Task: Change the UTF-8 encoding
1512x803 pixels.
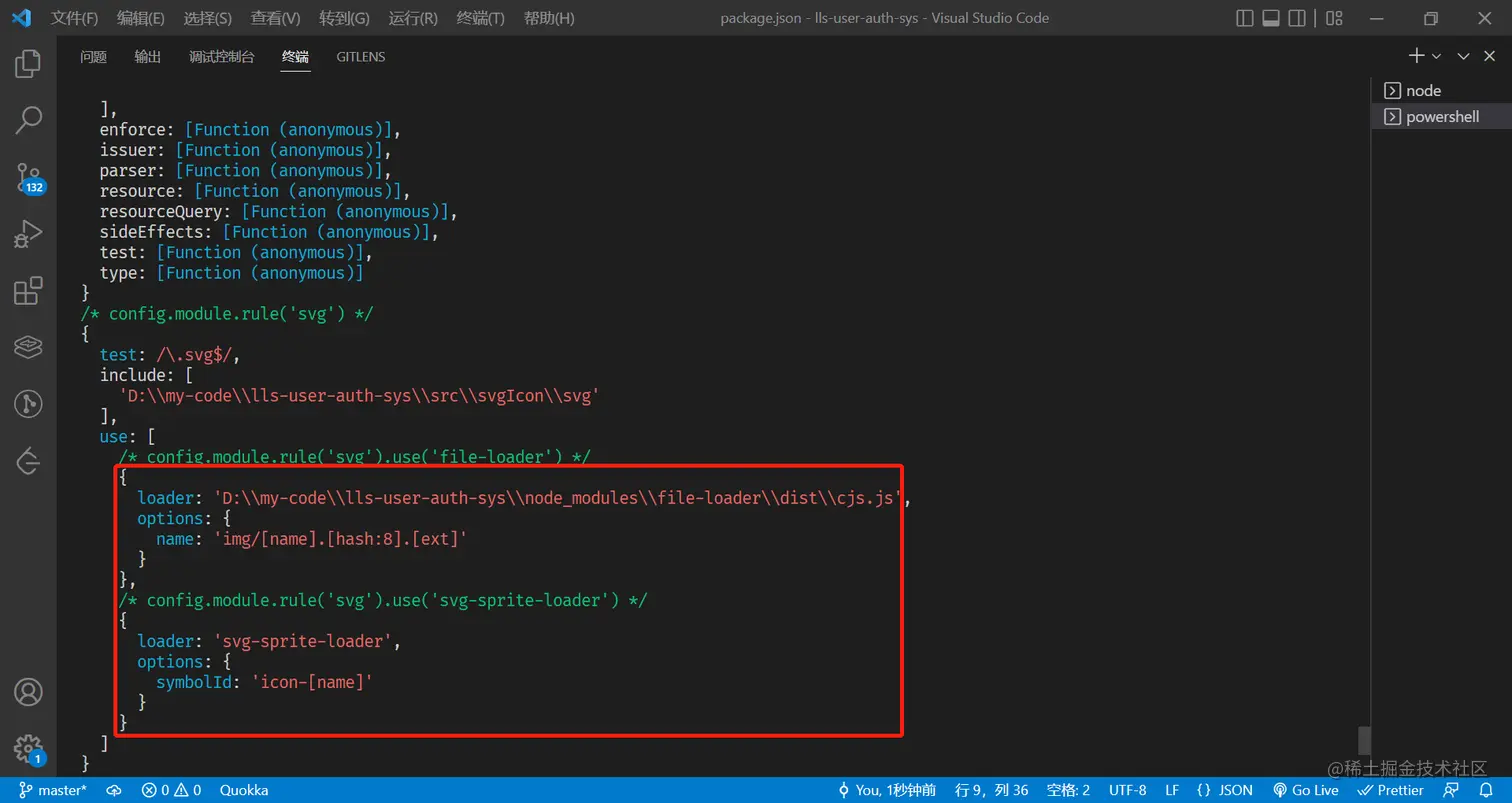Action: tap(1128, 790)
